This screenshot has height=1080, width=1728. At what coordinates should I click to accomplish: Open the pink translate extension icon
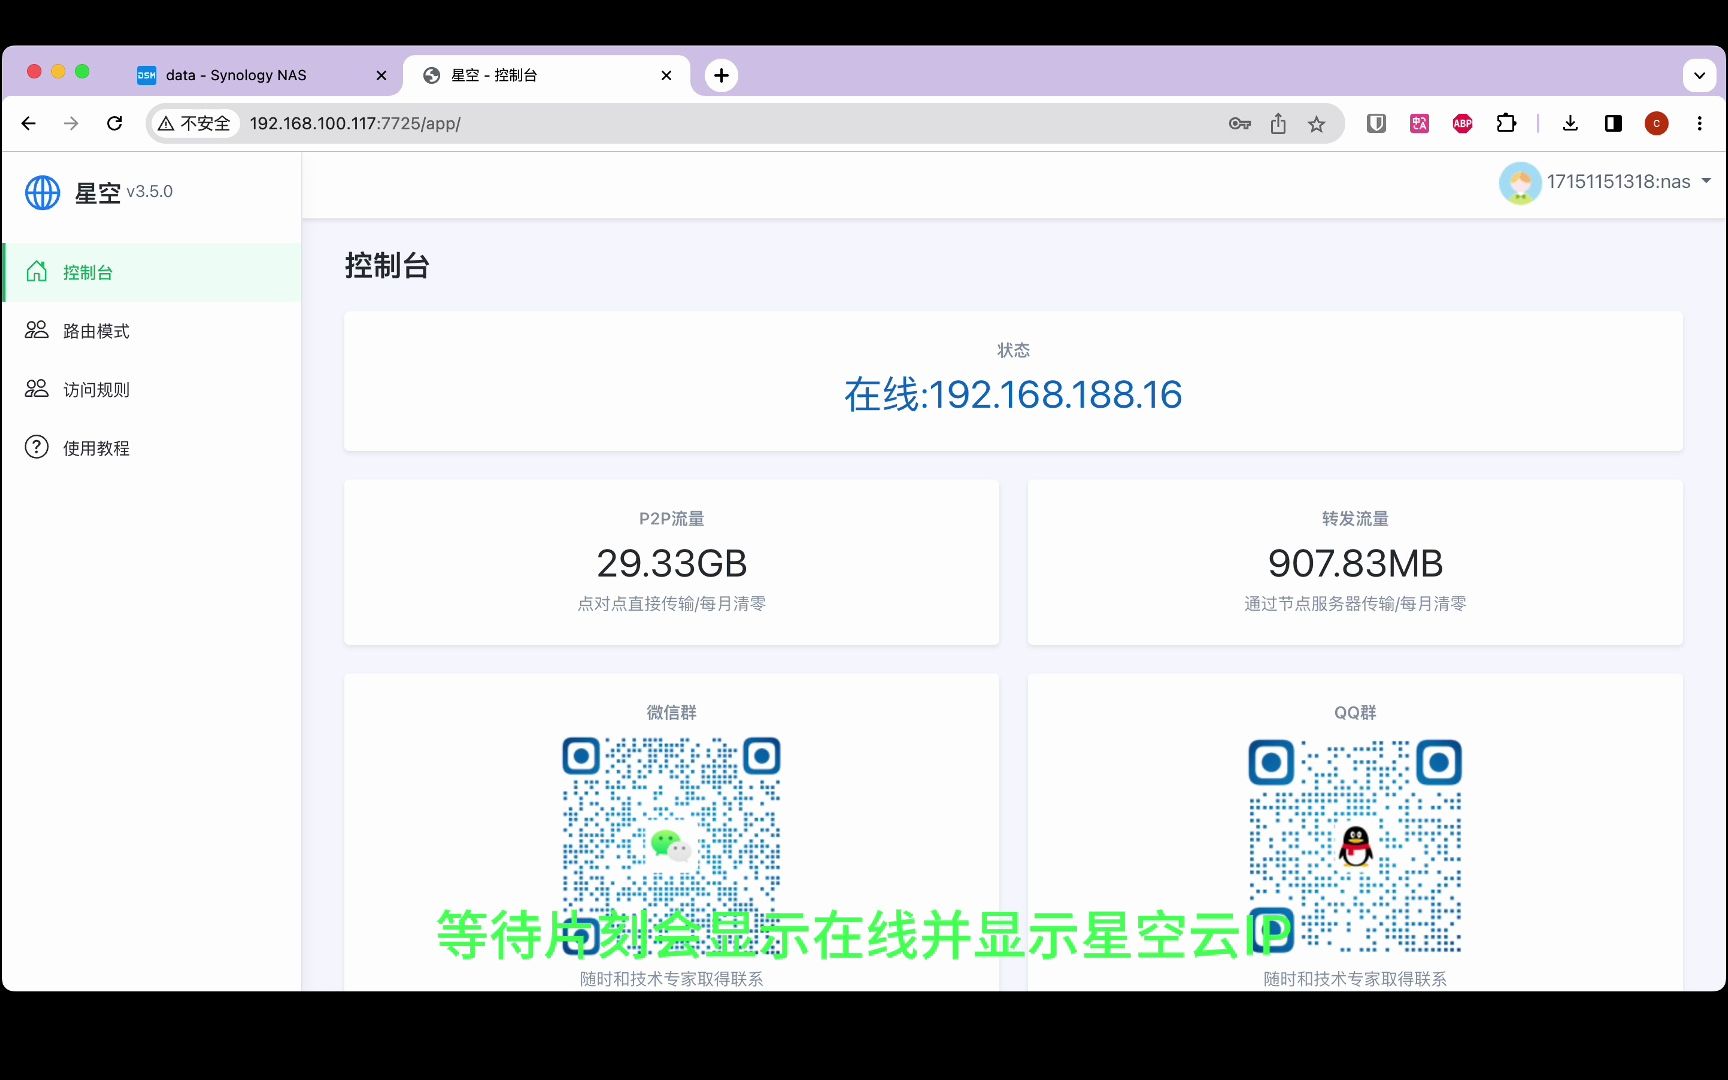[1420, 123]
